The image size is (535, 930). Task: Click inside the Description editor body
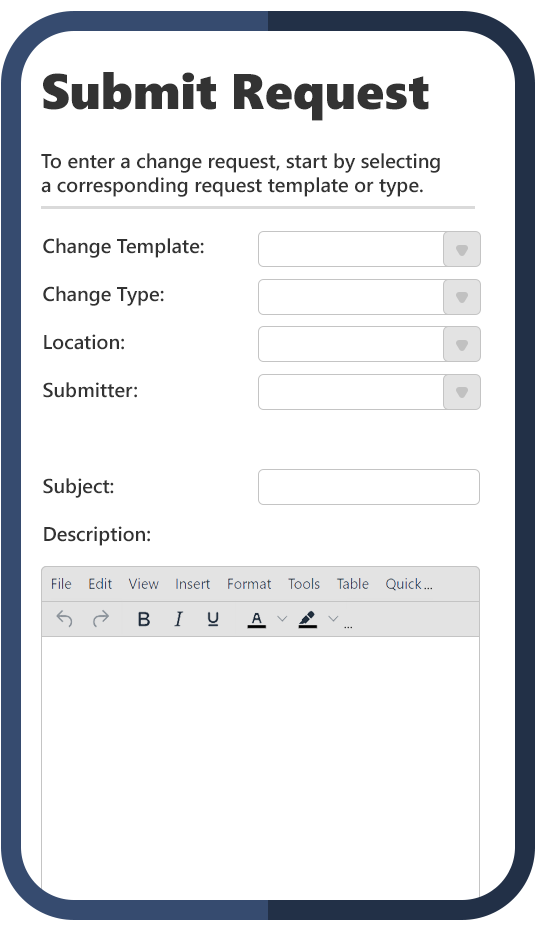click(260, 765)
